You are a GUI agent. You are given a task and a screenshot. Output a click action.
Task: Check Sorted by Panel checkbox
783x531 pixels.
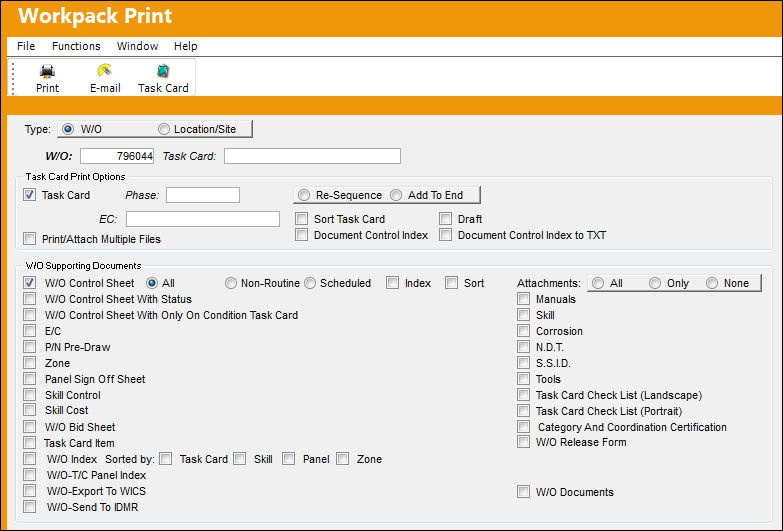[x=288, y=459]
